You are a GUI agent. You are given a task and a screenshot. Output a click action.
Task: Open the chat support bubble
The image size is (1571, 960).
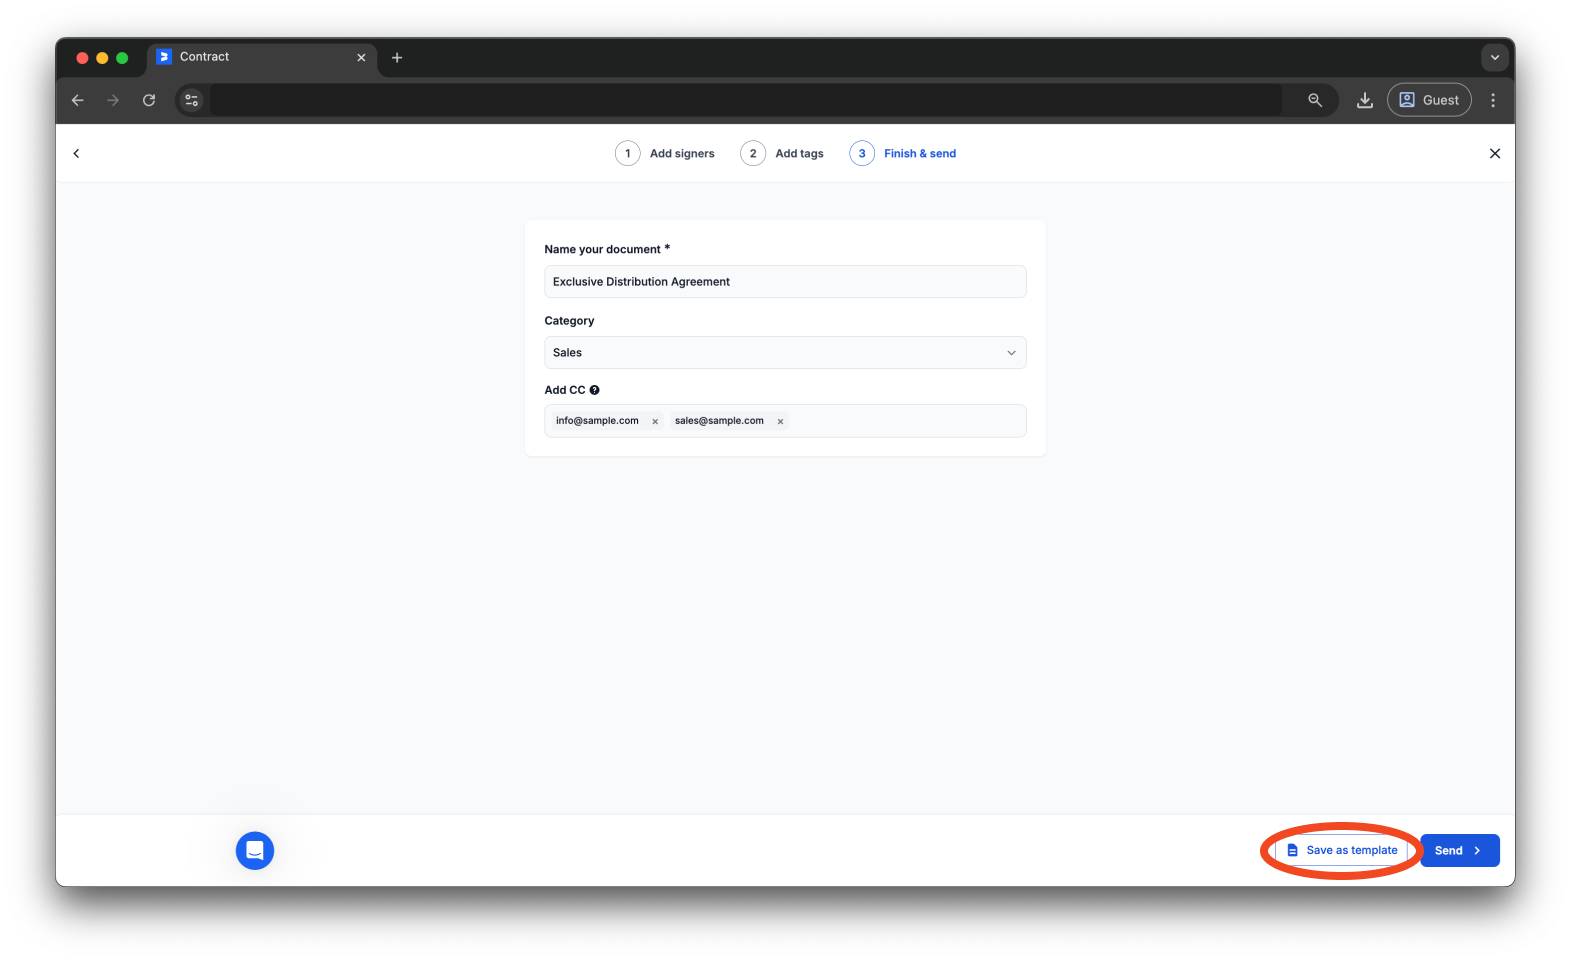(255, 850)
